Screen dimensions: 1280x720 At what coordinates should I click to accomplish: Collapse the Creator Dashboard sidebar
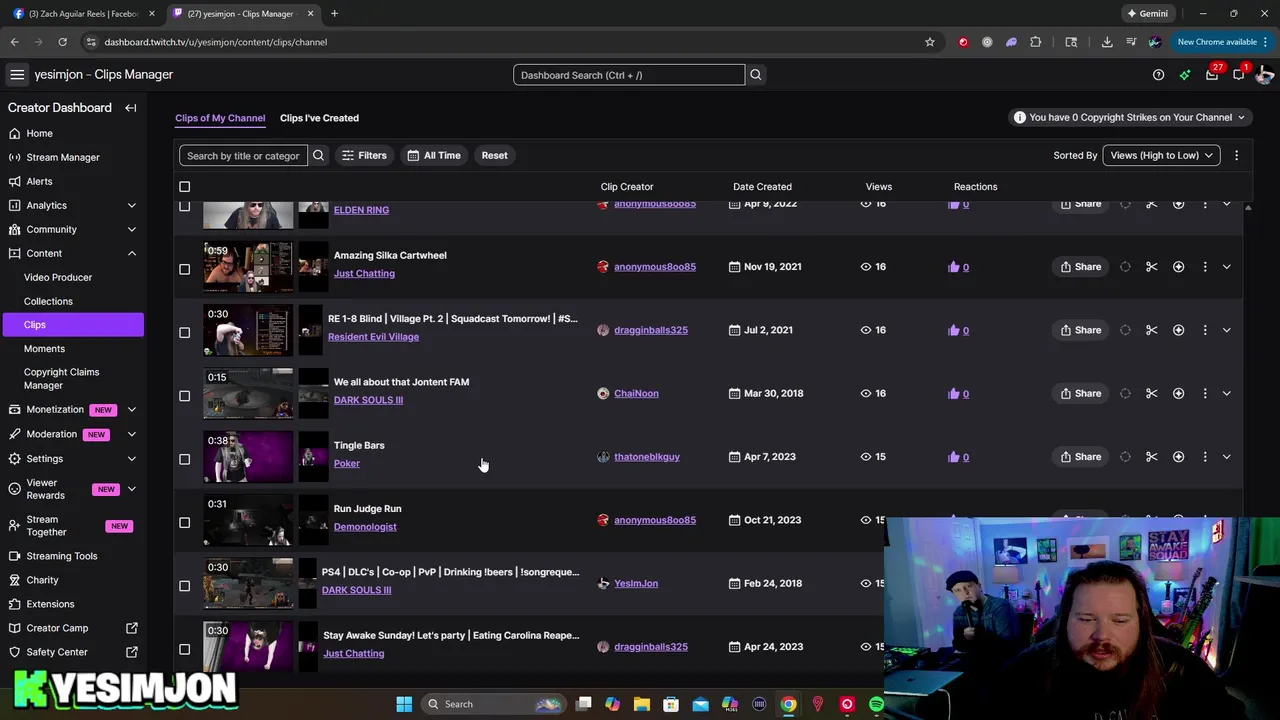tap(131, 108)
